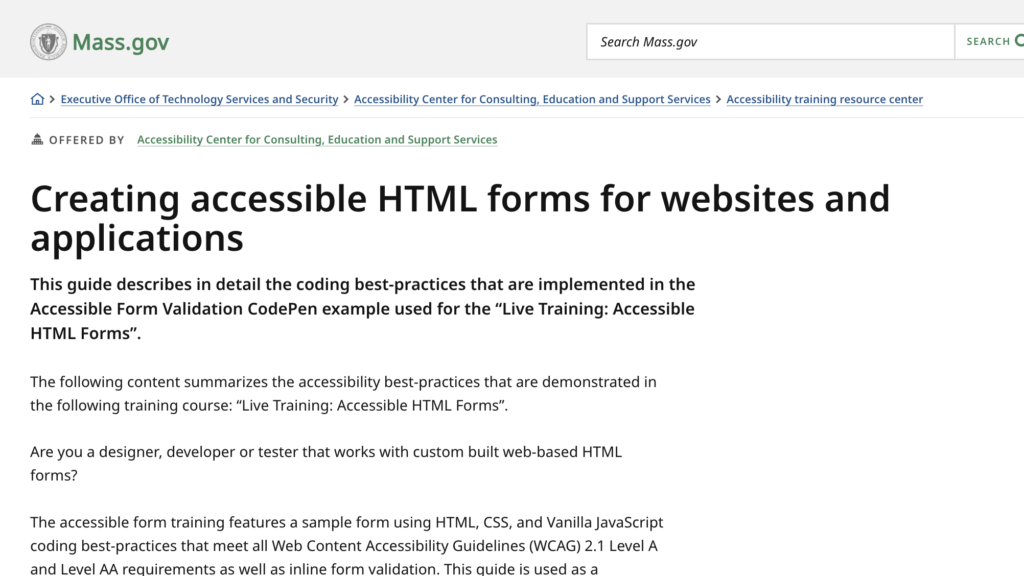
Task: Click the bold intro paragraph about CodePen
Action: [362, 309]
